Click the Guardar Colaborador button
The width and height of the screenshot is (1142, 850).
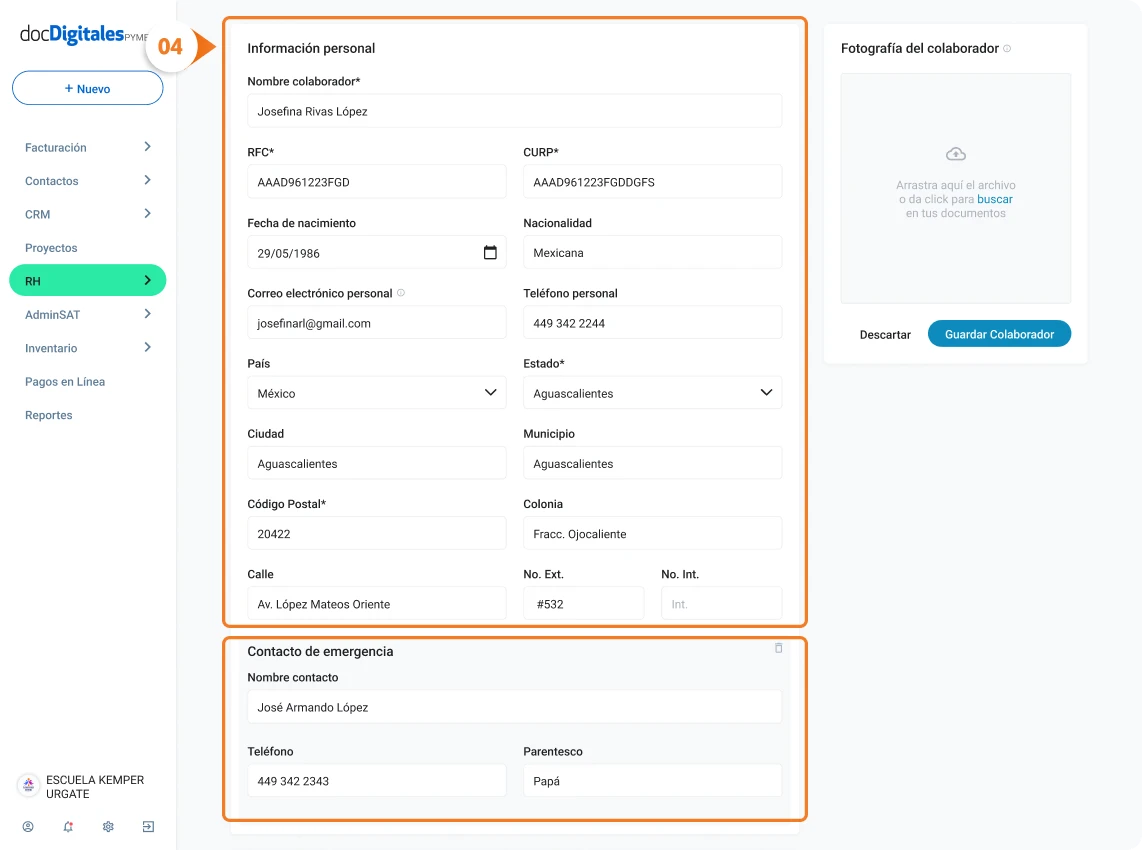point(999,334)
